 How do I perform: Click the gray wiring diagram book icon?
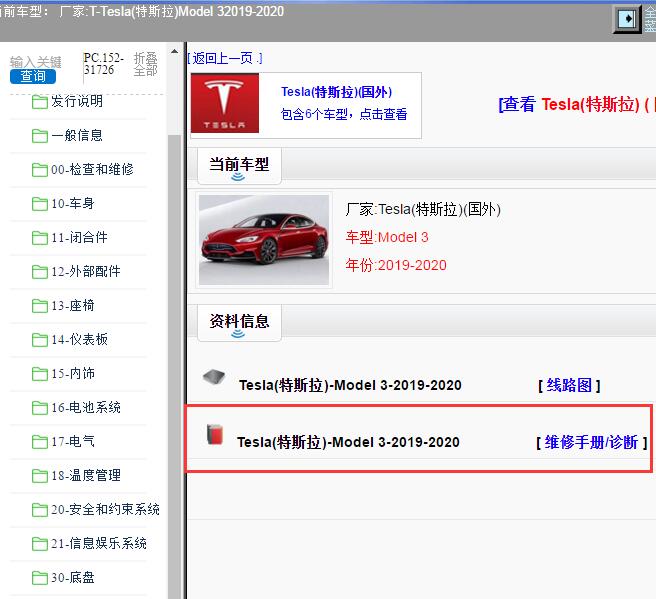(214, 377)
